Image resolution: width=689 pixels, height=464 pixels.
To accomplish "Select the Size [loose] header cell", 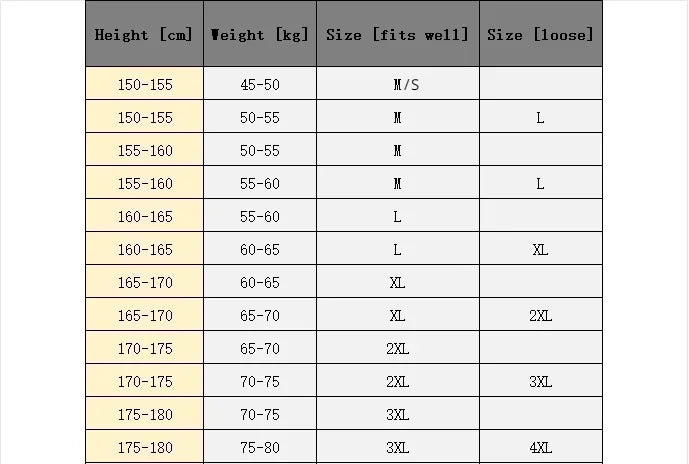I will click(541, 34).
